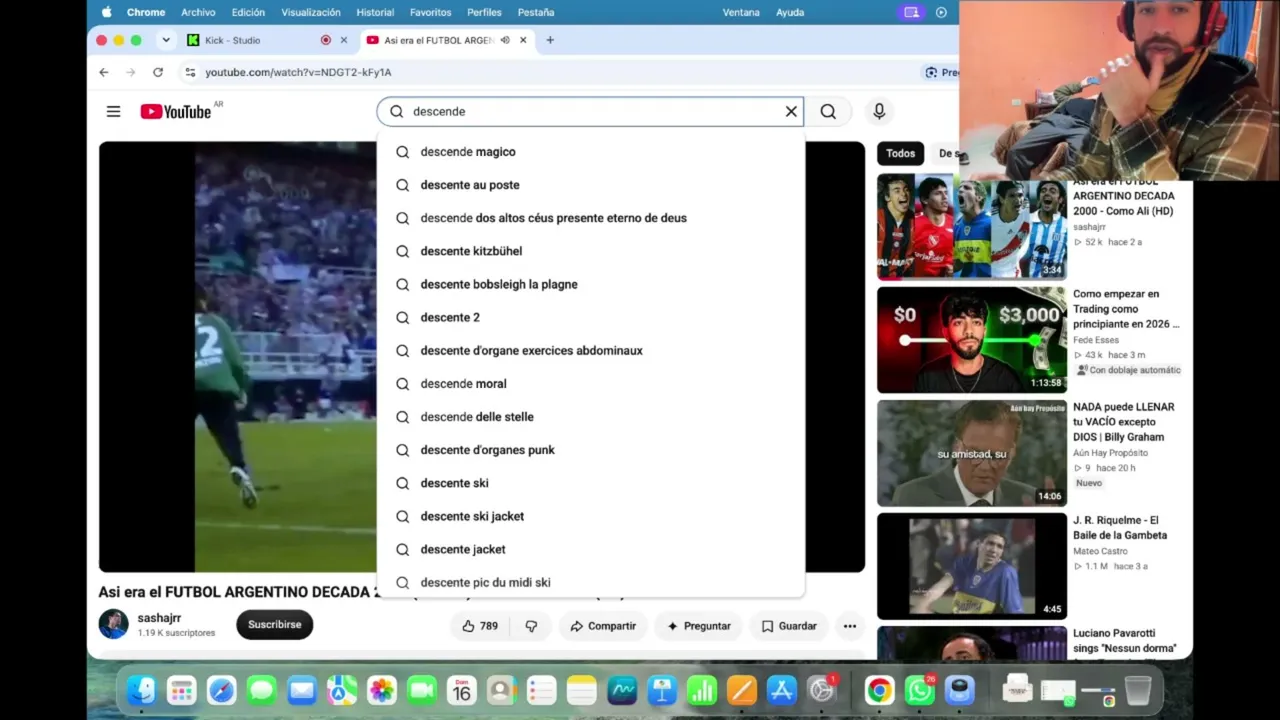Open the Historial menu
Image resolution: width=1280 pixels, height=720 pixels.
pyautogui.click(x=375, y=12)
